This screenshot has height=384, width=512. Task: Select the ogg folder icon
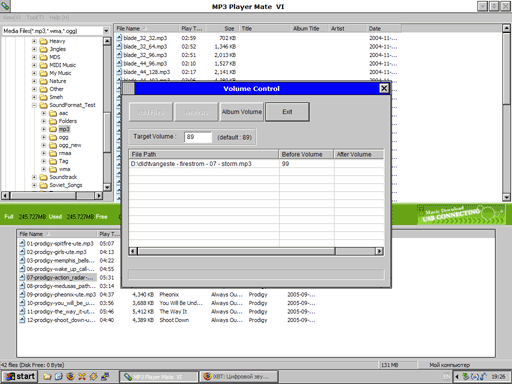click(53, 137)
